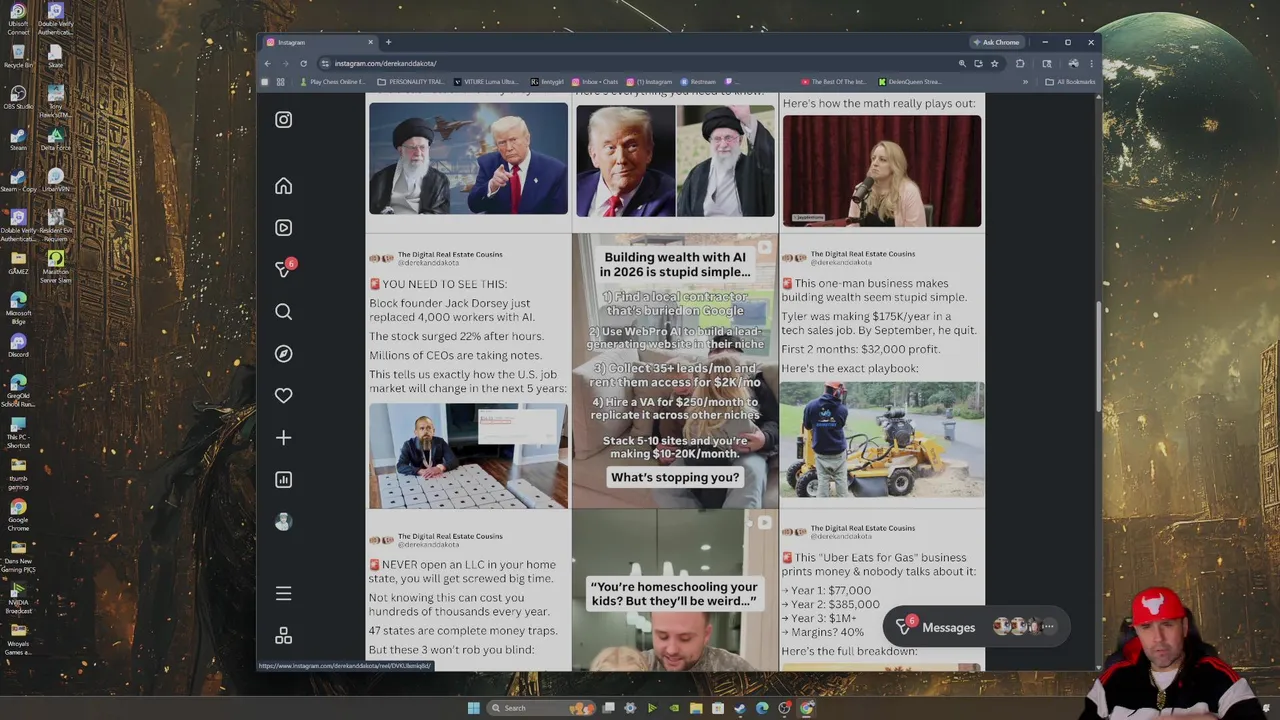The image size is (1280, 720).
Task: Open Inbox • Chats bookmark
Action: click(x=596, y=82)
